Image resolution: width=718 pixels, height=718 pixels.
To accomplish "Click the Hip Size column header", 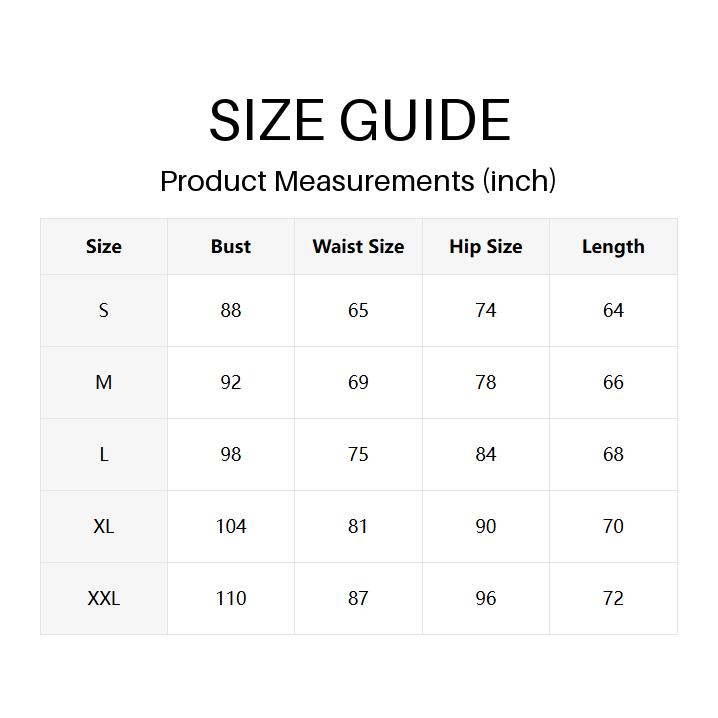I will [486, 246].
